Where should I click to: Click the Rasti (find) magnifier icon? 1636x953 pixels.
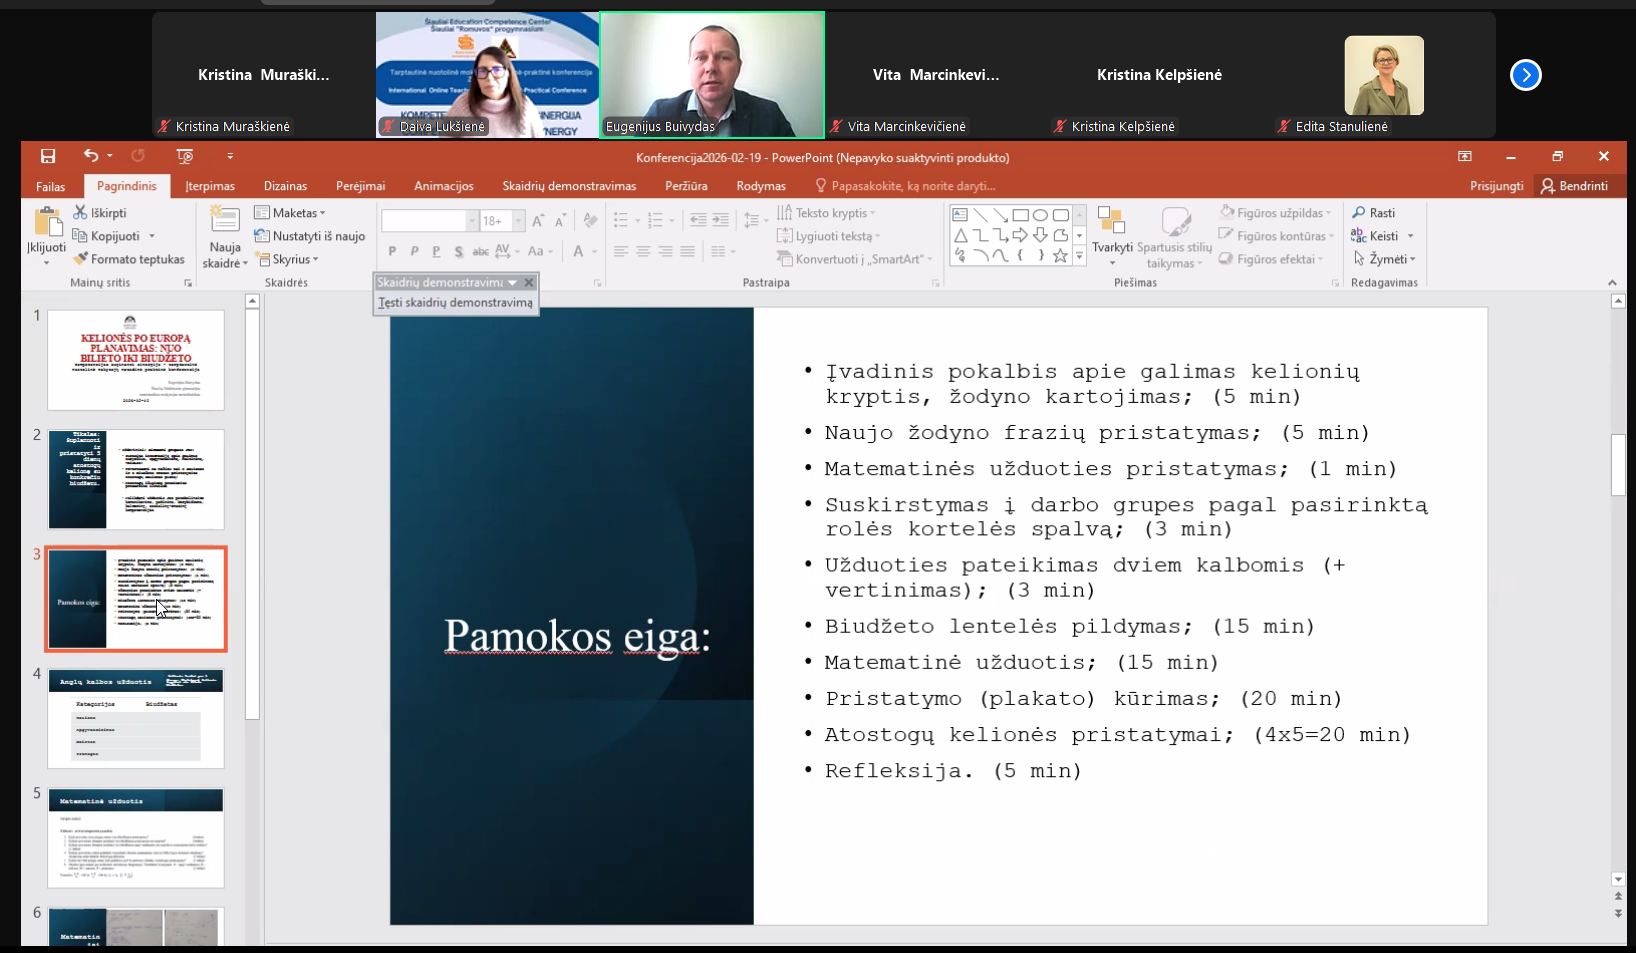[1359, 213]
